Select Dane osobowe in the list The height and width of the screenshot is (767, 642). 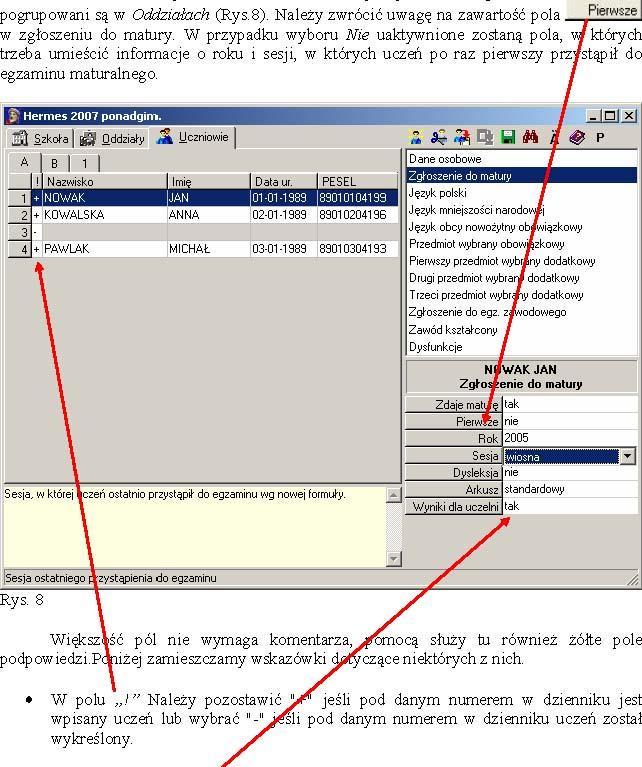[522, 159]
